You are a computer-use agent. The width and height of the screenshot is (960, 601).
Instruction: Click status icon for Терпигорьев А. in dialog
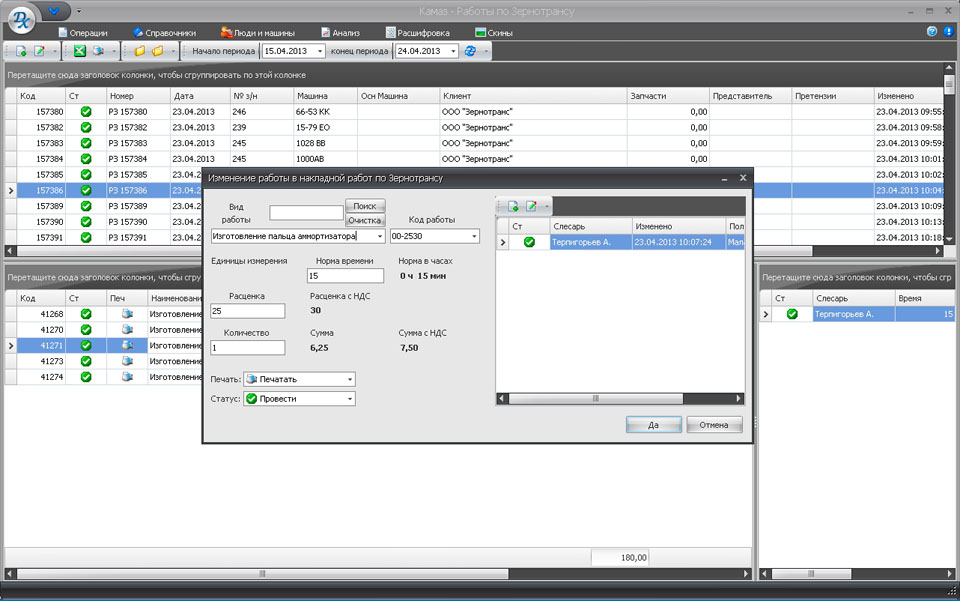529,242
